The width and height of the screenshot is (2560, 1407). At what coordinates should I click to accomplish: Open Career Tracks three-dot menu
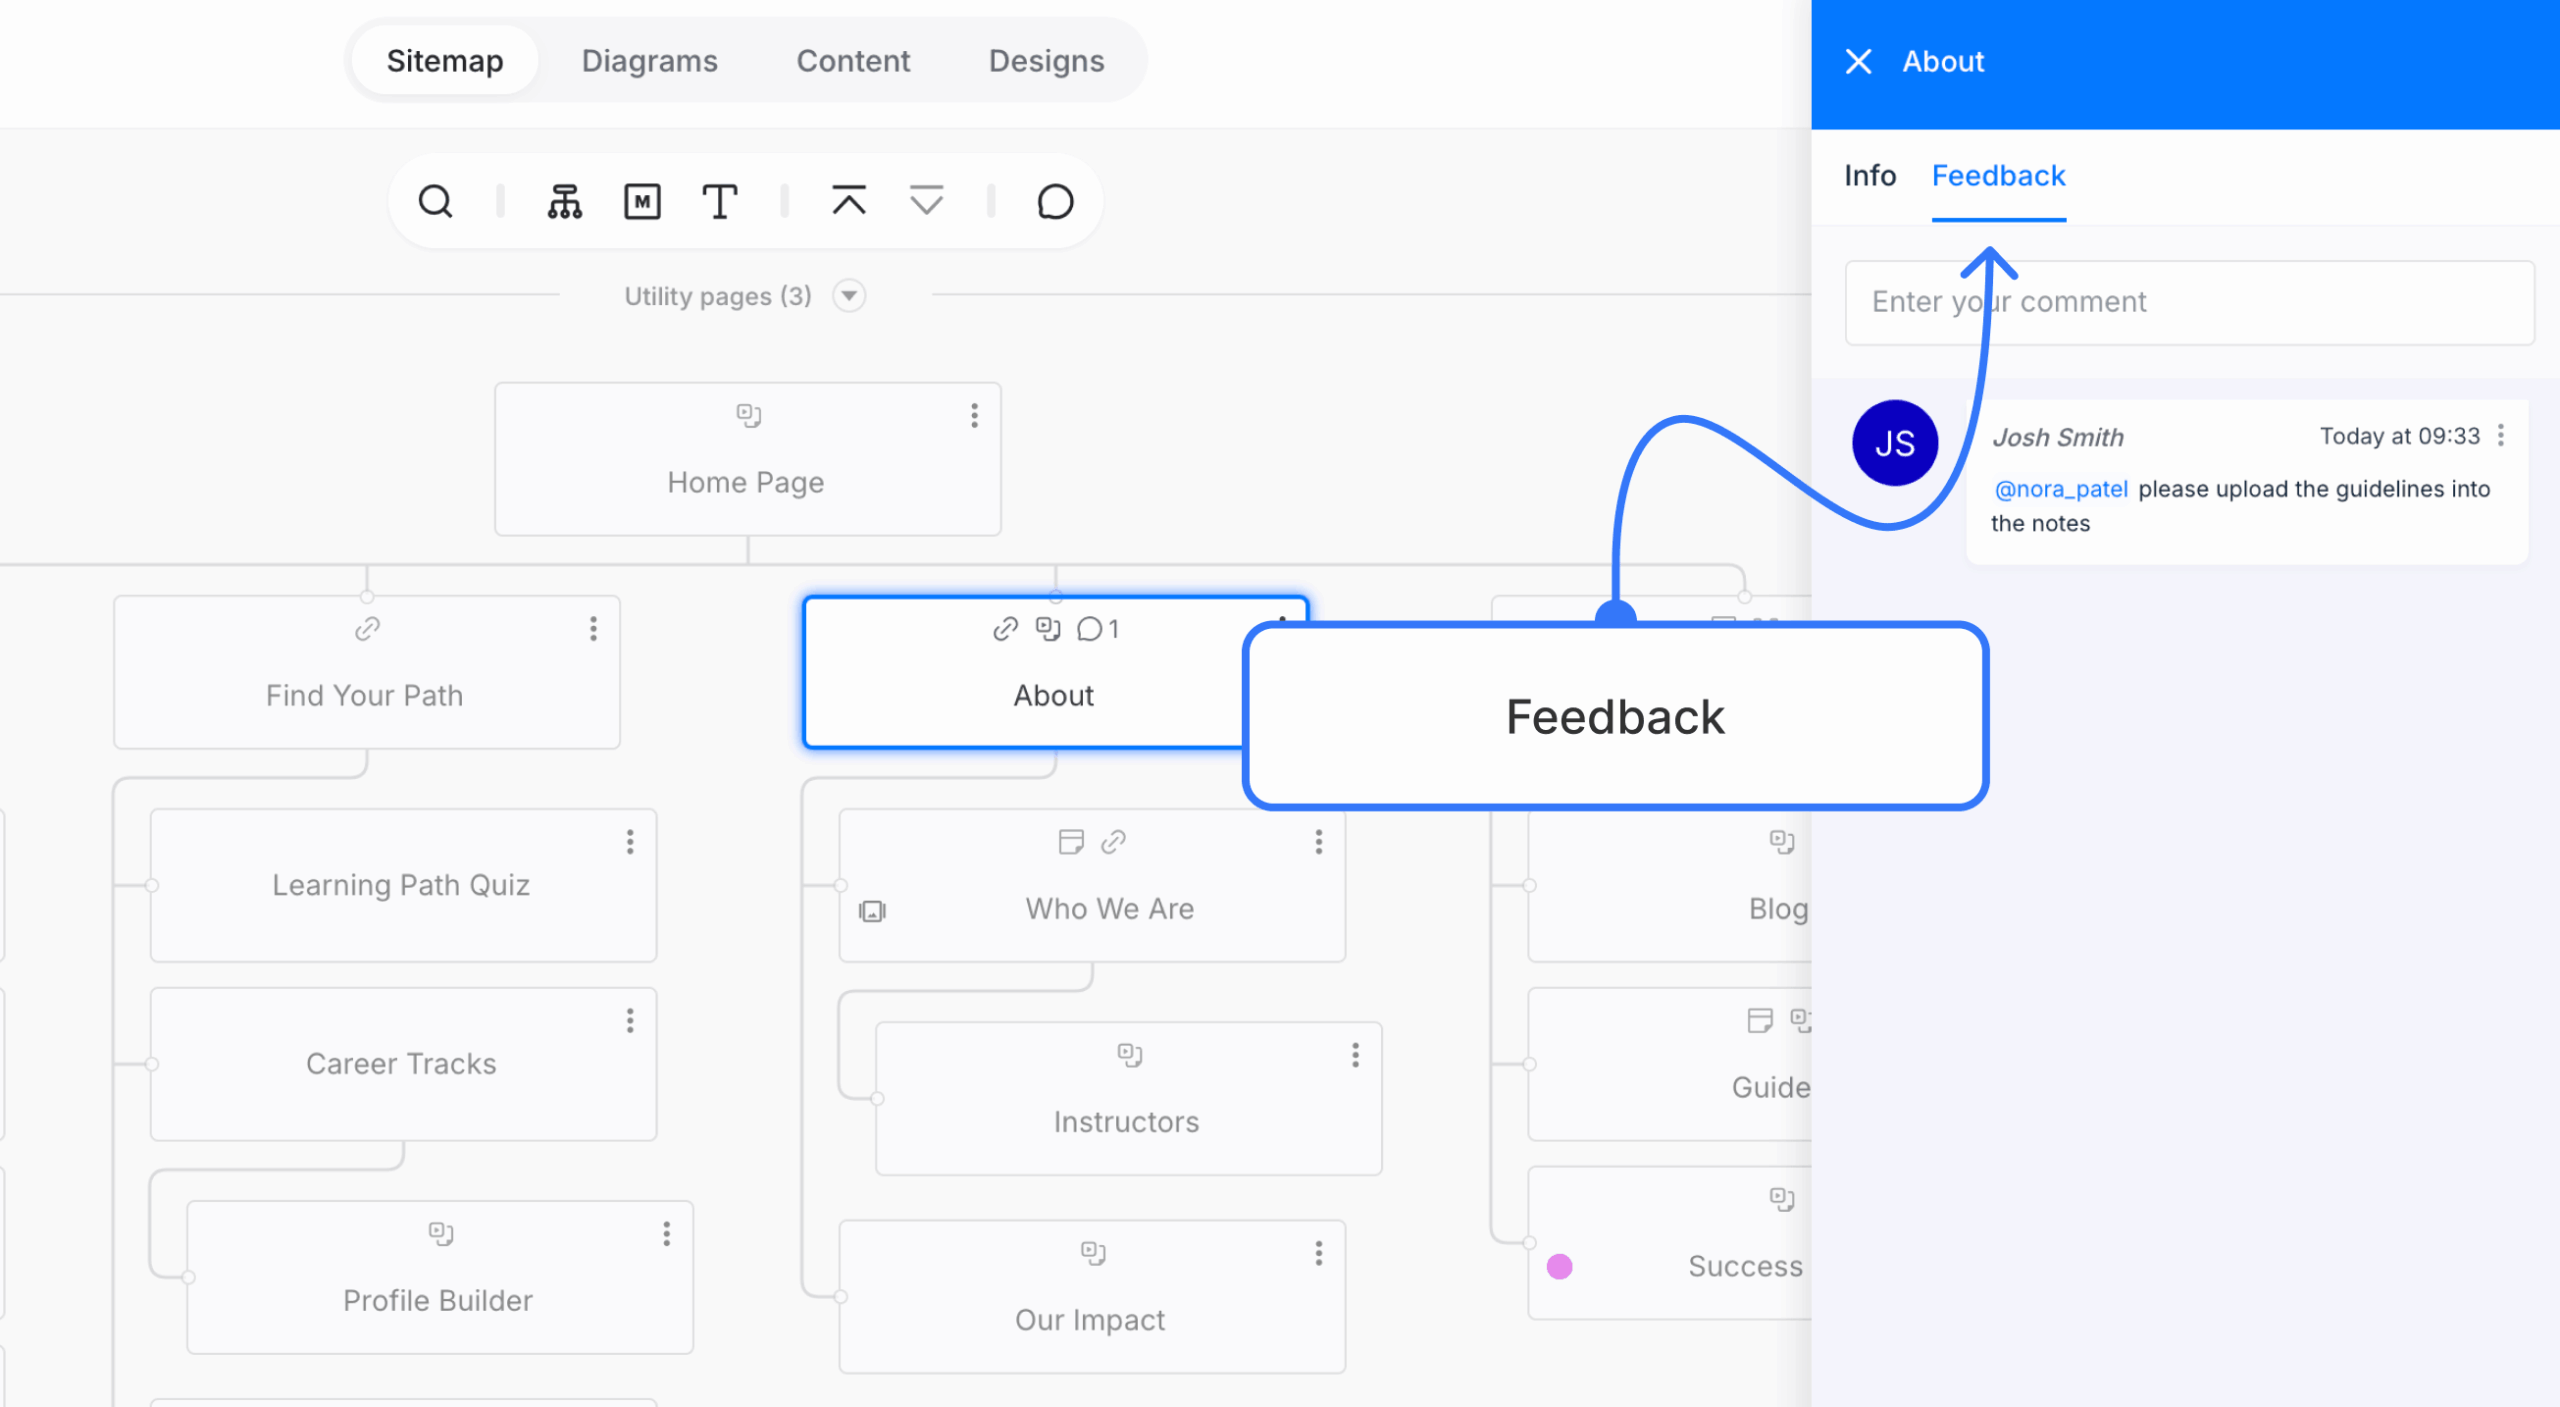[630, 1020]
